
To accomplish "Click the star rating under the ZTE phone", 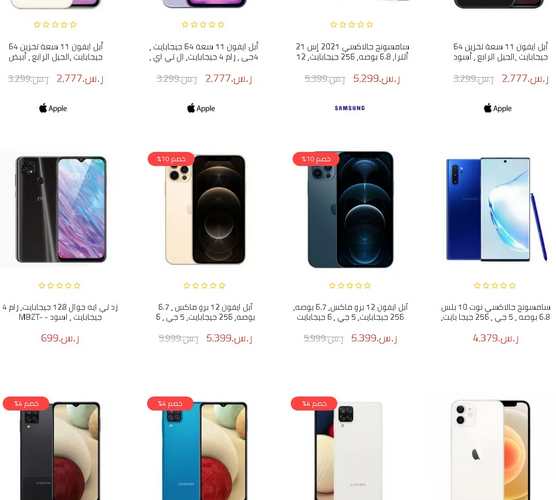I will click(60, 285).
